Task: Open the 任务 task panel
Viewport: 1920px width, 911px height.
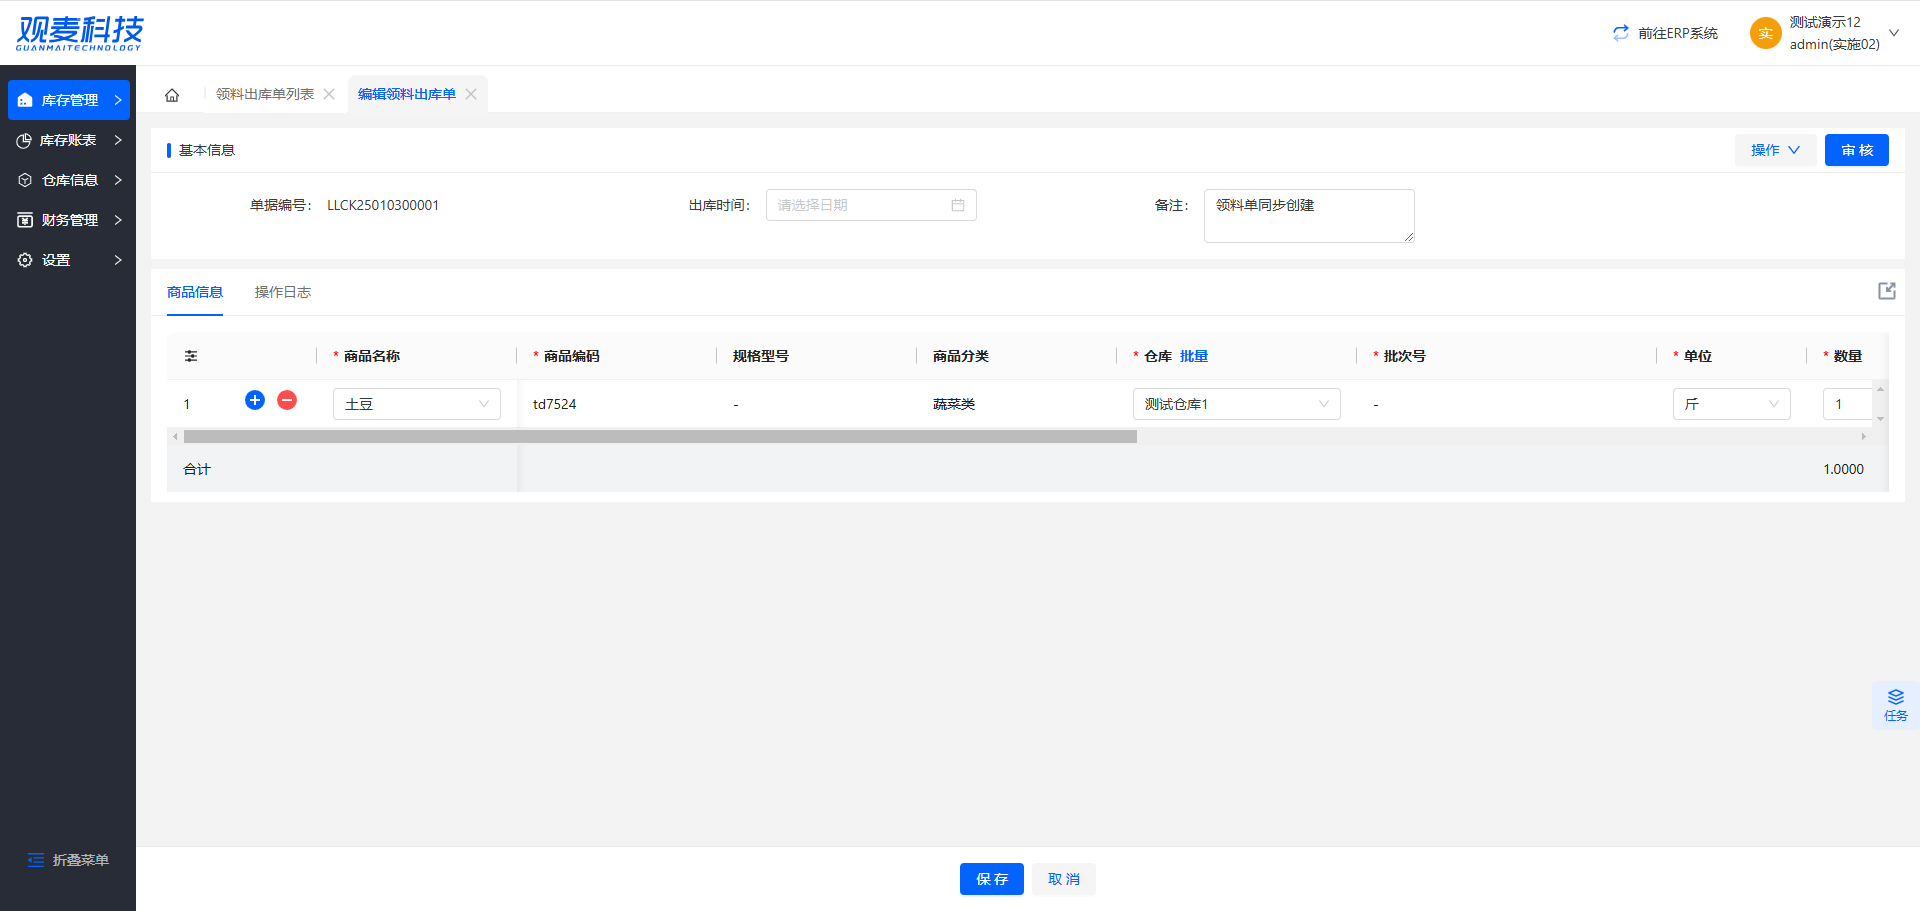Action: click(x=1895, y=705)
